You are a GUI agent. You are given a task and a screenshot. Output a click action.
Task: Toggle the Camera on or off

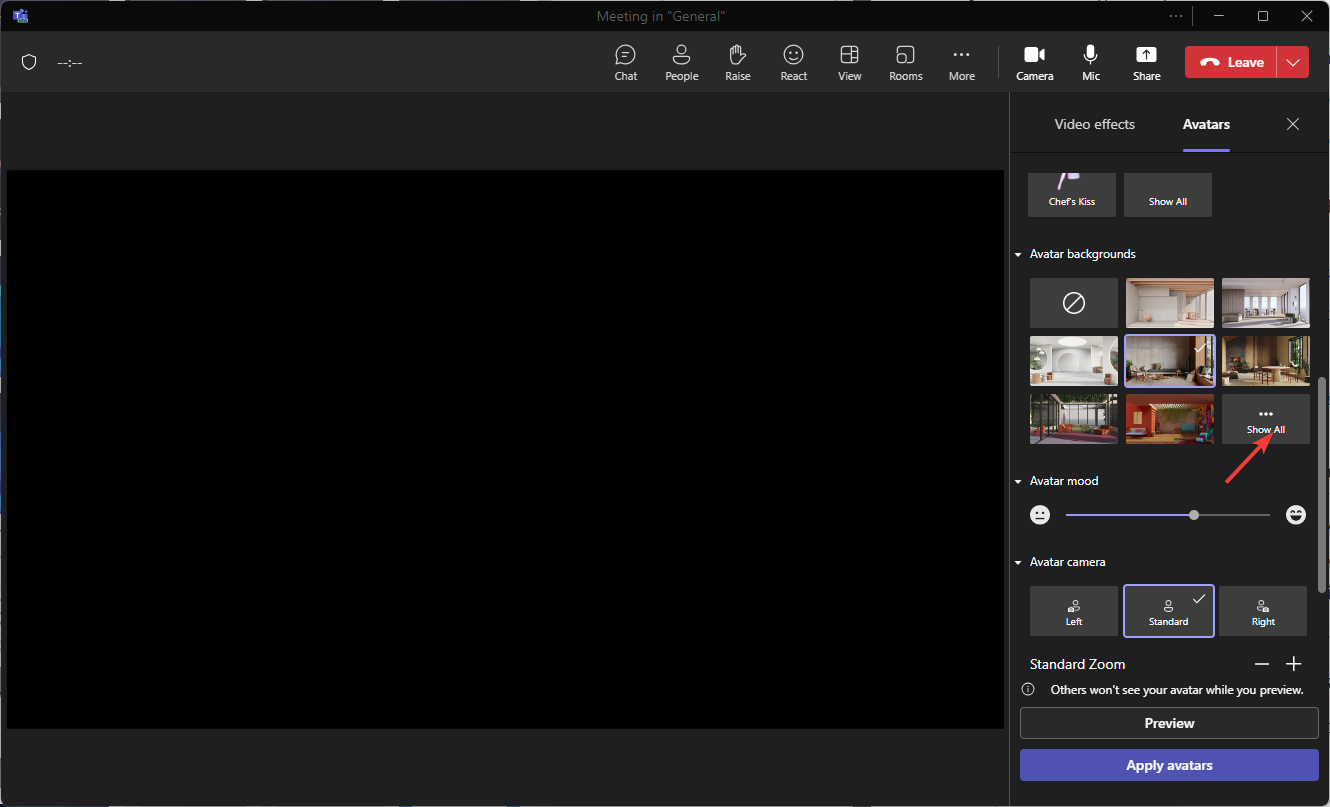[1035, 62]
